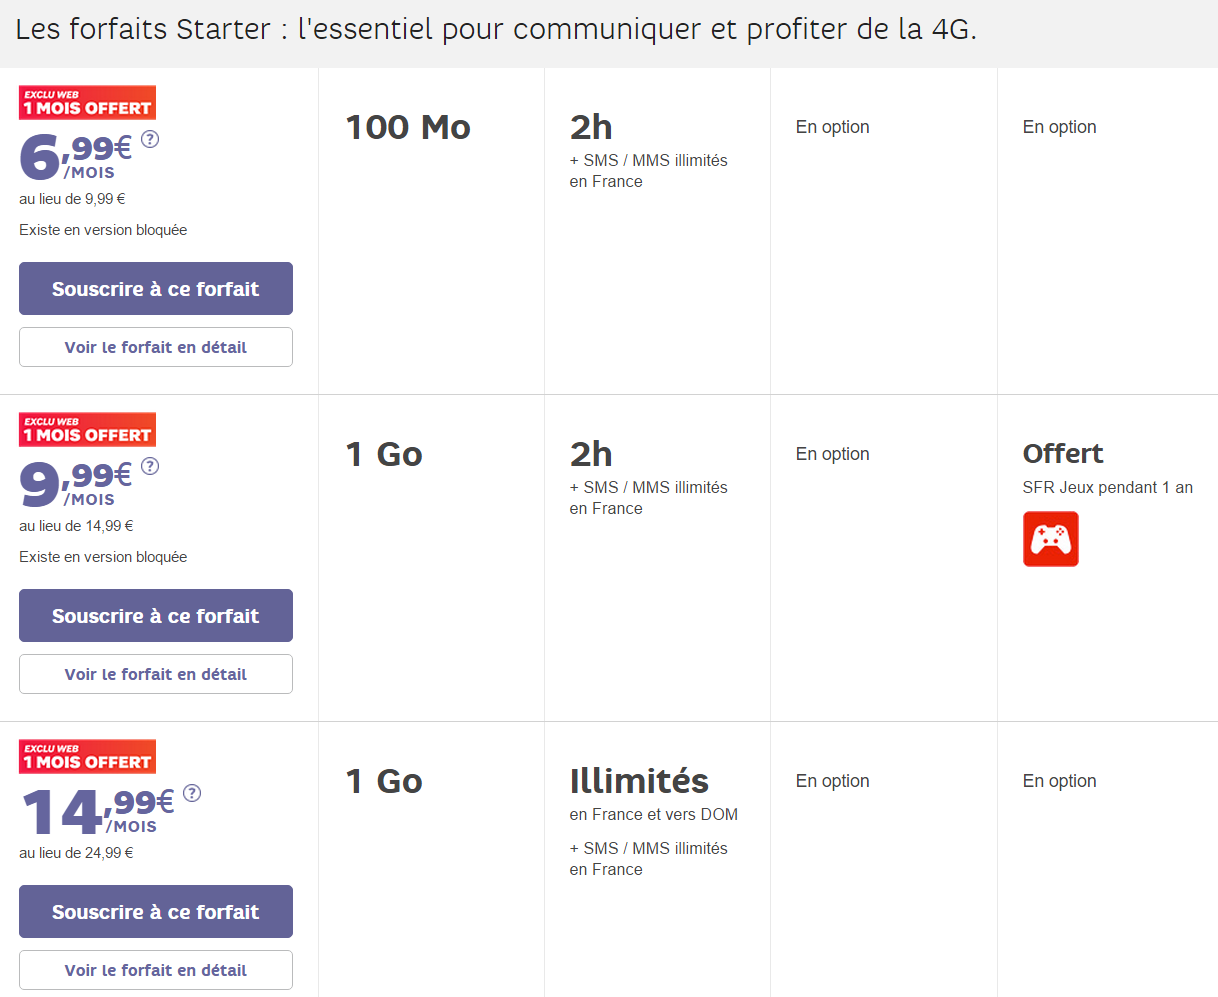Viewport: 1218px width, 997px height.
Task: View details of the 100 Mo plan
Action: 155,346
